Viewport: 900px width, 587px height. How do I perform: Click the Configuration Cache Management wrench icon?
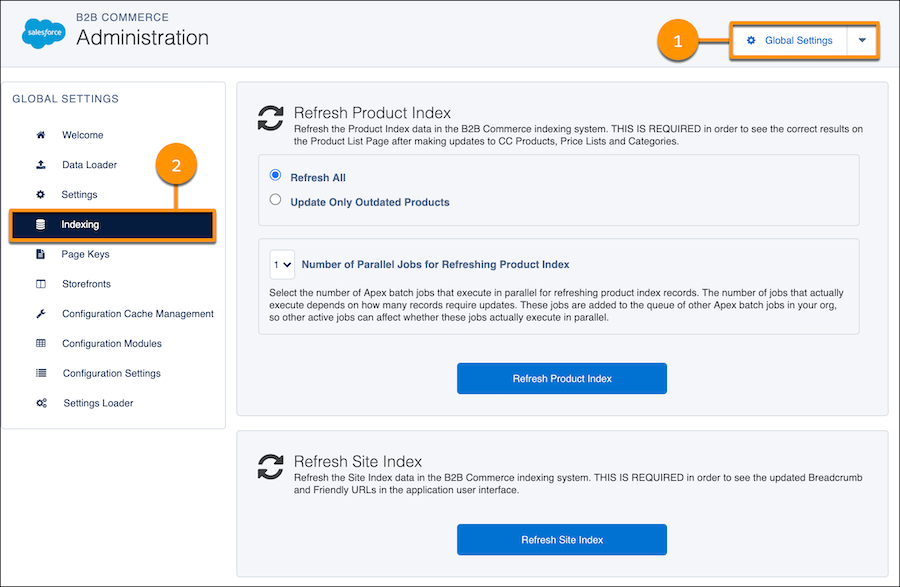41,313
